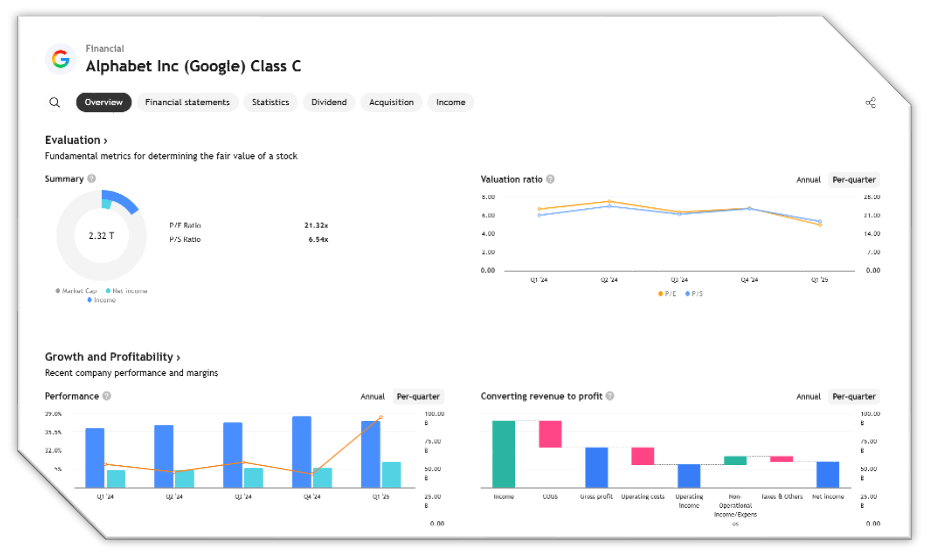Switch to the Income tab
This screenshot has width=928, height=556.
[x=451, y=102]
